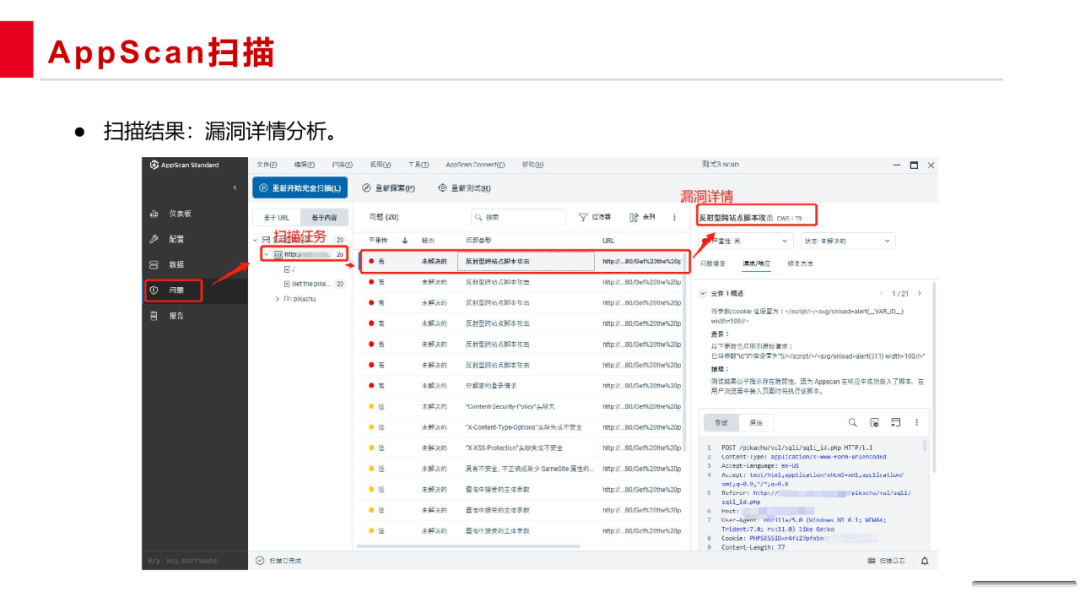Viewport: 1080px width, 608px height.
Task: Click the HCL Software logo
Action: [183, 561]
